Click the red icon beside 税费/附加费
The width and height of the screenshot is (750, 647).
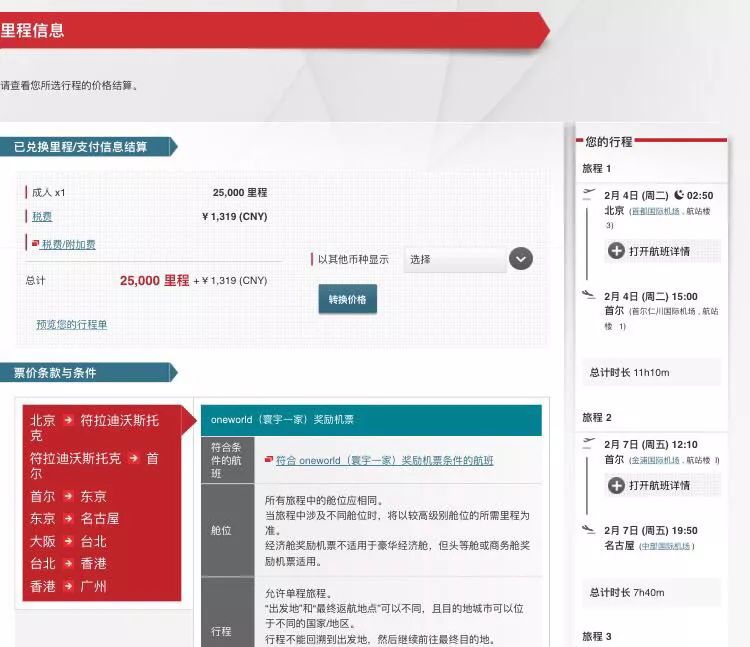coord(35,244)
